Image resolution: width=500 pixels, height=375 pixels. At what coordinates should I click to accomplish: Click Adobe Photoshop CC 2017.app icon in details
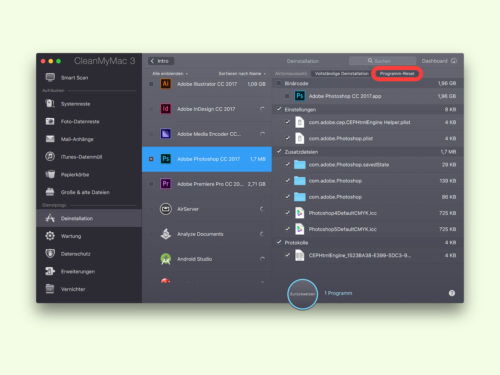300,96
